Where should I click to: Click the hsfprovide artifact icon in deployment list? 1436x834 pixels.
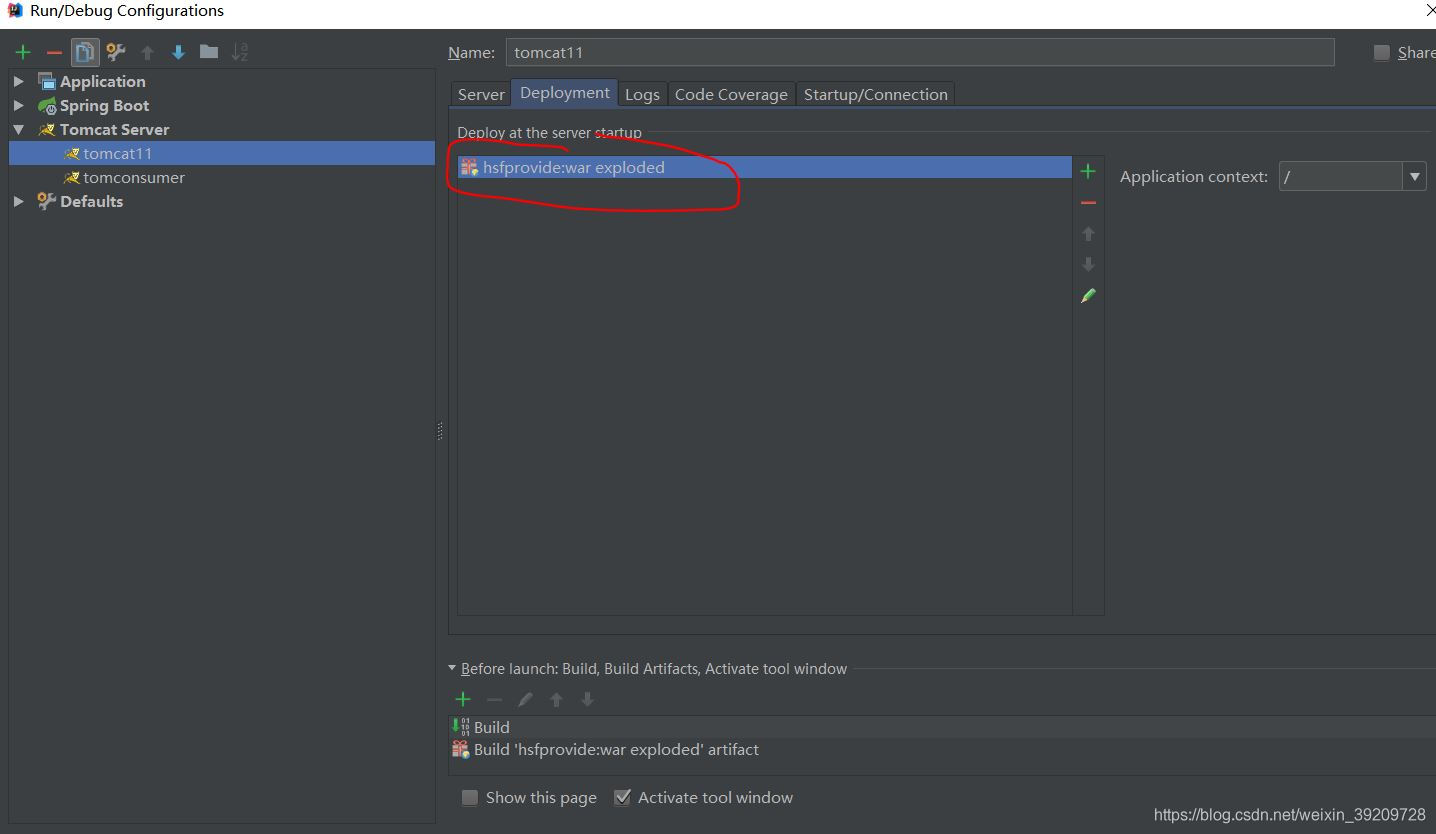(469, 167)
